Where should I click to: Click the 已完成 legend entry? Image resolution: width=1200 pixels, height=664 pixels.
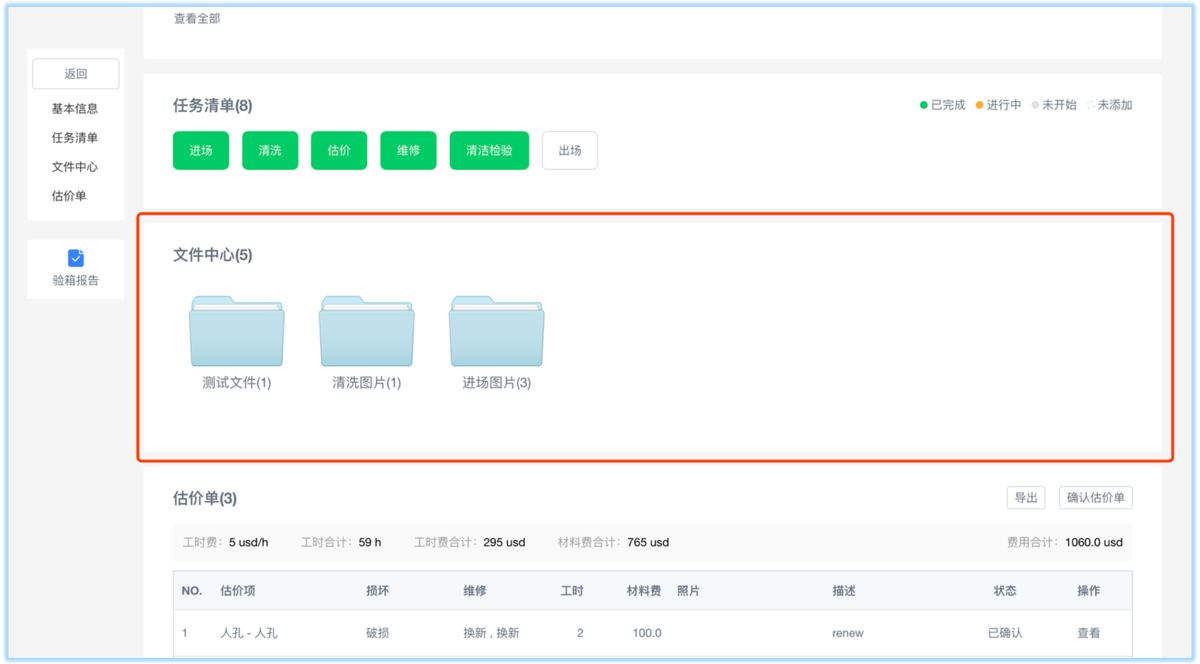click(943, 105)
